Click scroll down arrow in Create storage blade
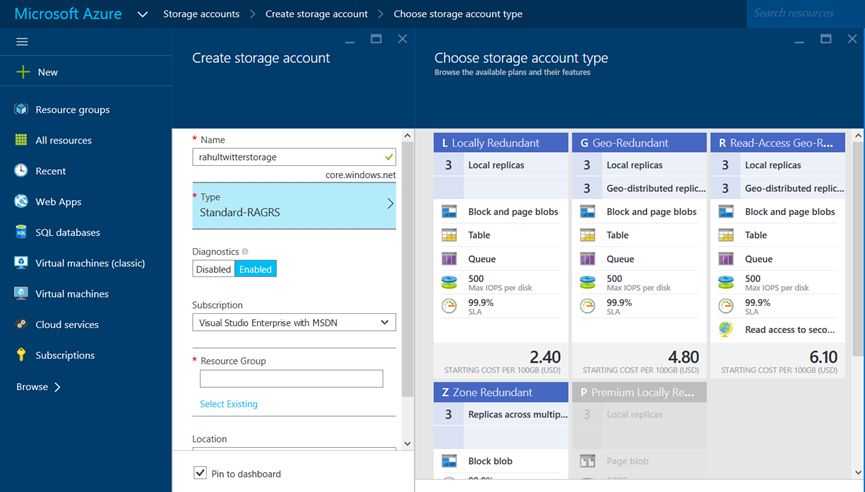This screenshot has width=865, height=492. (x=407, y=443)
